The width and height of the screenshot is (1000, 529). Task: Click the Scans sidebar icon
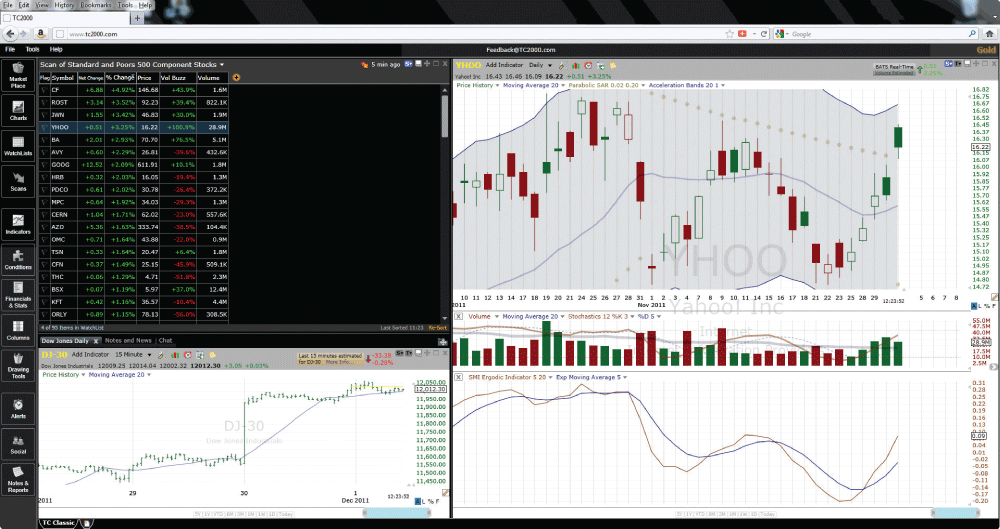[18, 181]
